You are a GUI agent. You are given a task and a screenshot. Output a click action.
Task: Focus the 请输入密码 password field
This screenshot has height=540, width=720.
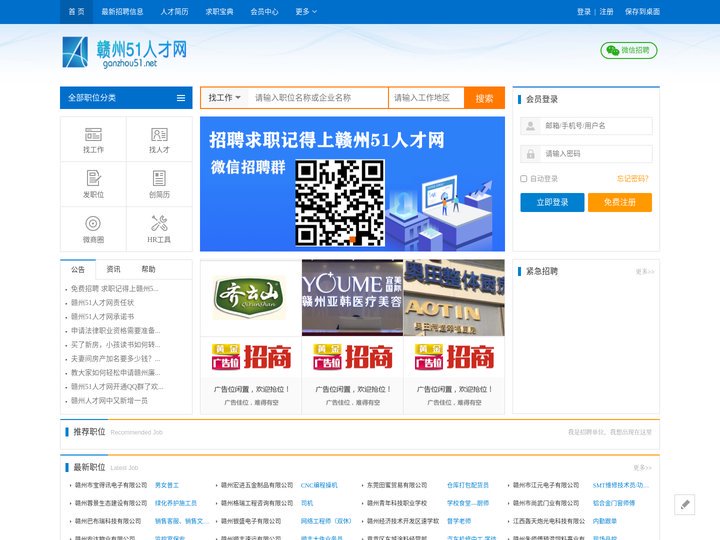596,154
